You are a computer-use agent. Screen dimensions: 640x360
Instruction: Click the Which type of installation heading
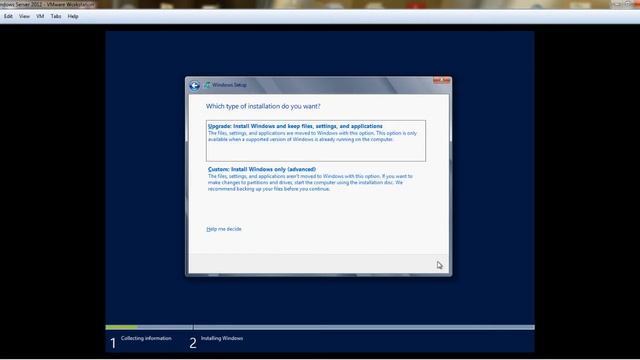[263, 106]
